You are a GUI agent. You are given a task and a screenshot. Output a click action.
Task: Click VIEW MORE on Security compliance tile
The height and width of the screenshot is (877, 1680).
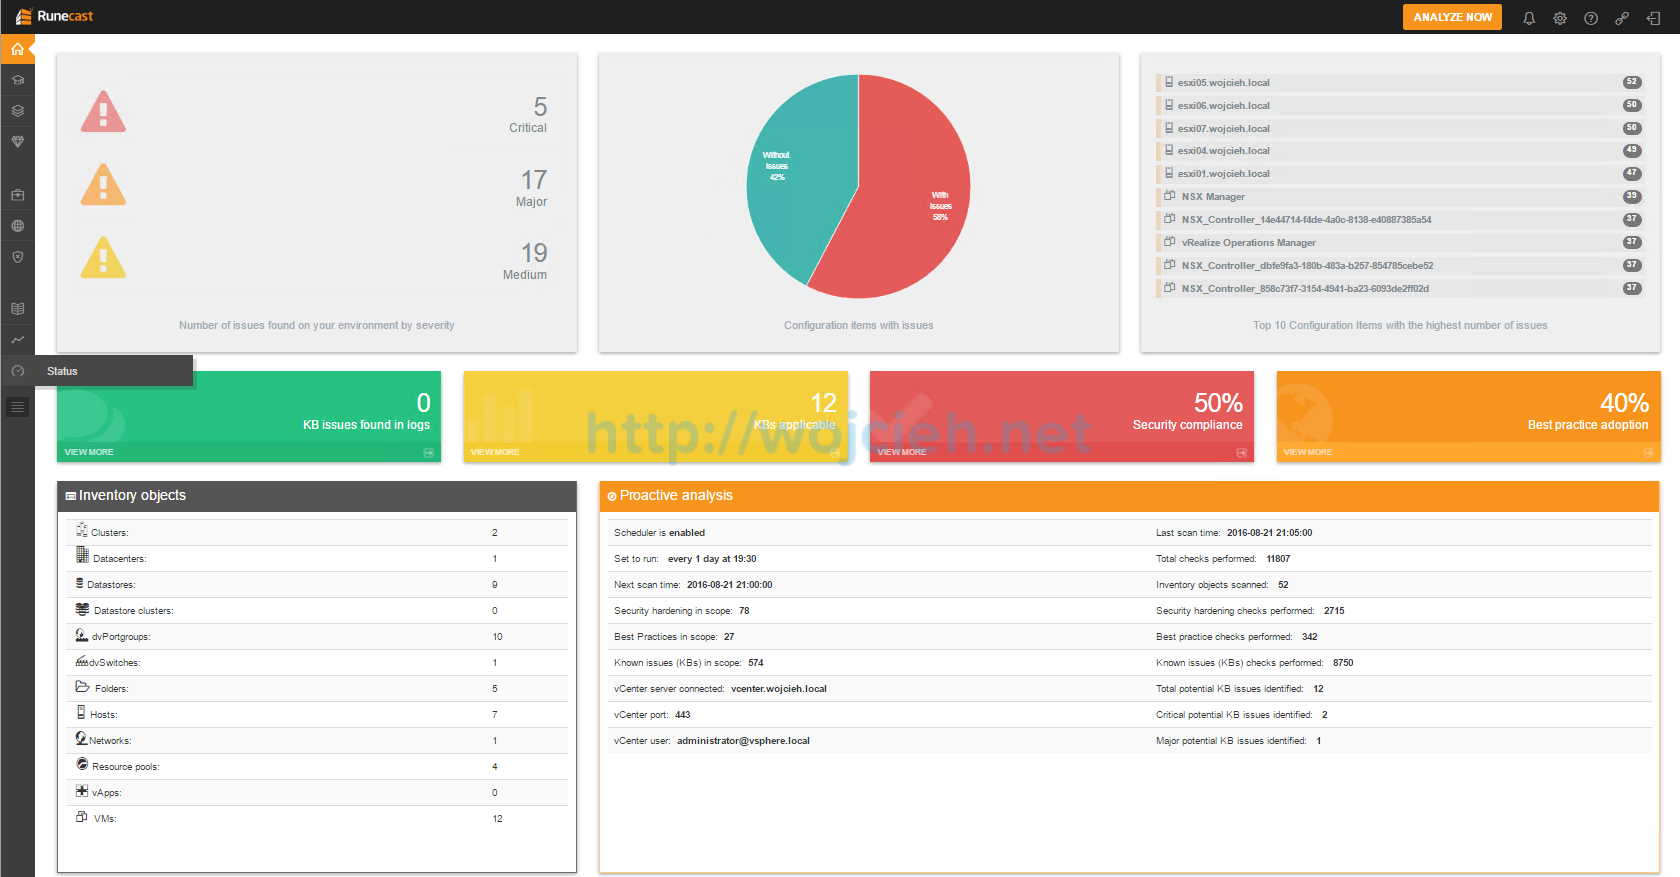pyautogui.click(x=902, y=452)
